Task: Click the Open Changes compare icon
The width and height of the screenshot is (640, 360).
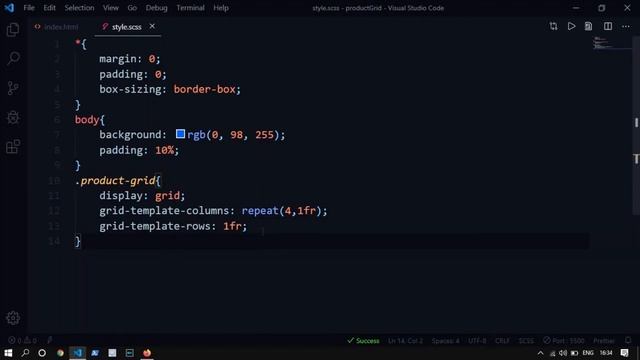Action: pos(553,27)
